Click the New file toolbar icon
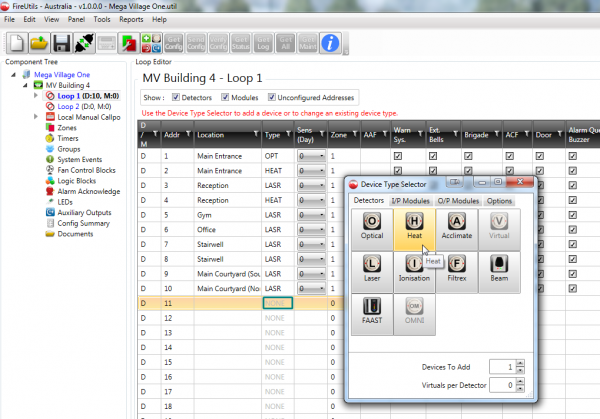Image resolution: width=600 pixels, height=419 pixels. pos(16,43)
